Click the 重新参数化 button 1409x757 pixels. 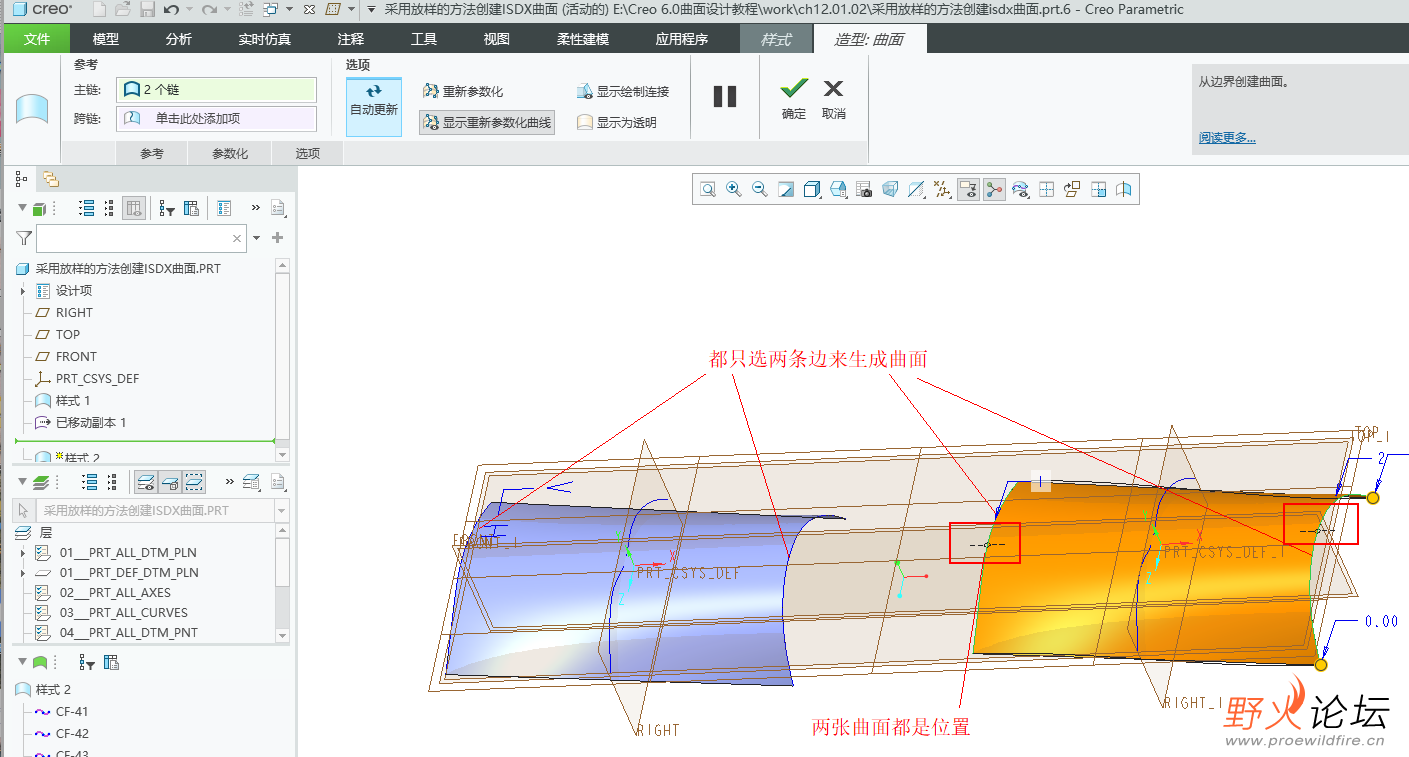463,91
